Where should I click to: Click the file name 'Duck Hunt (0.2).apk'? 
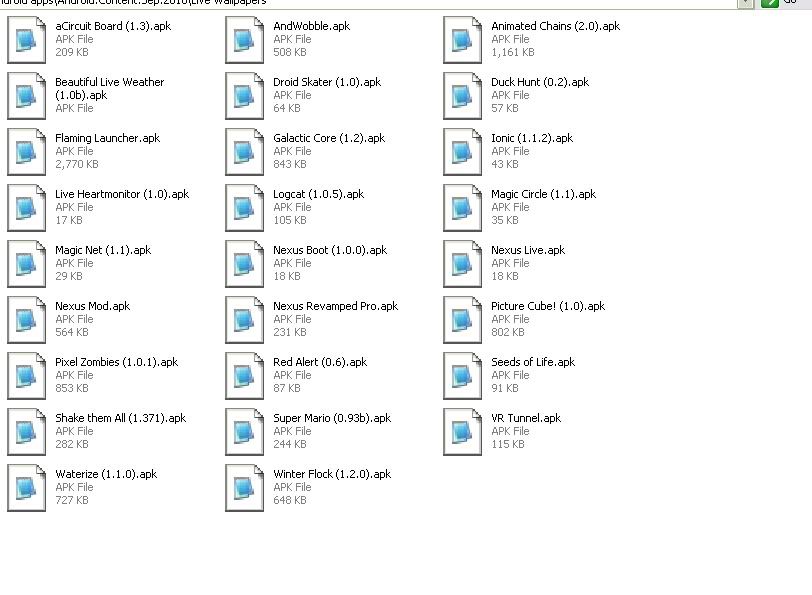(x=540, y=82)
